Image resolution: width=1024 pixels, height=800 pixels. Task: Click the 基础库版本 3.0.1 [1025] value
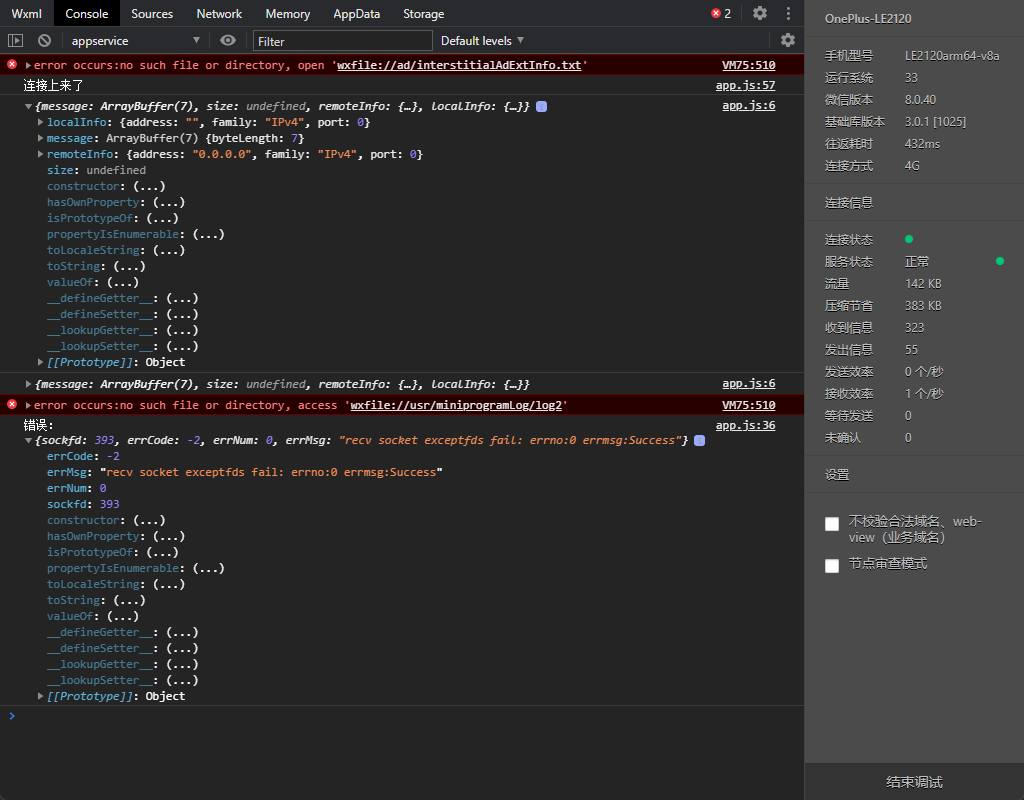[x=935, y=121]
